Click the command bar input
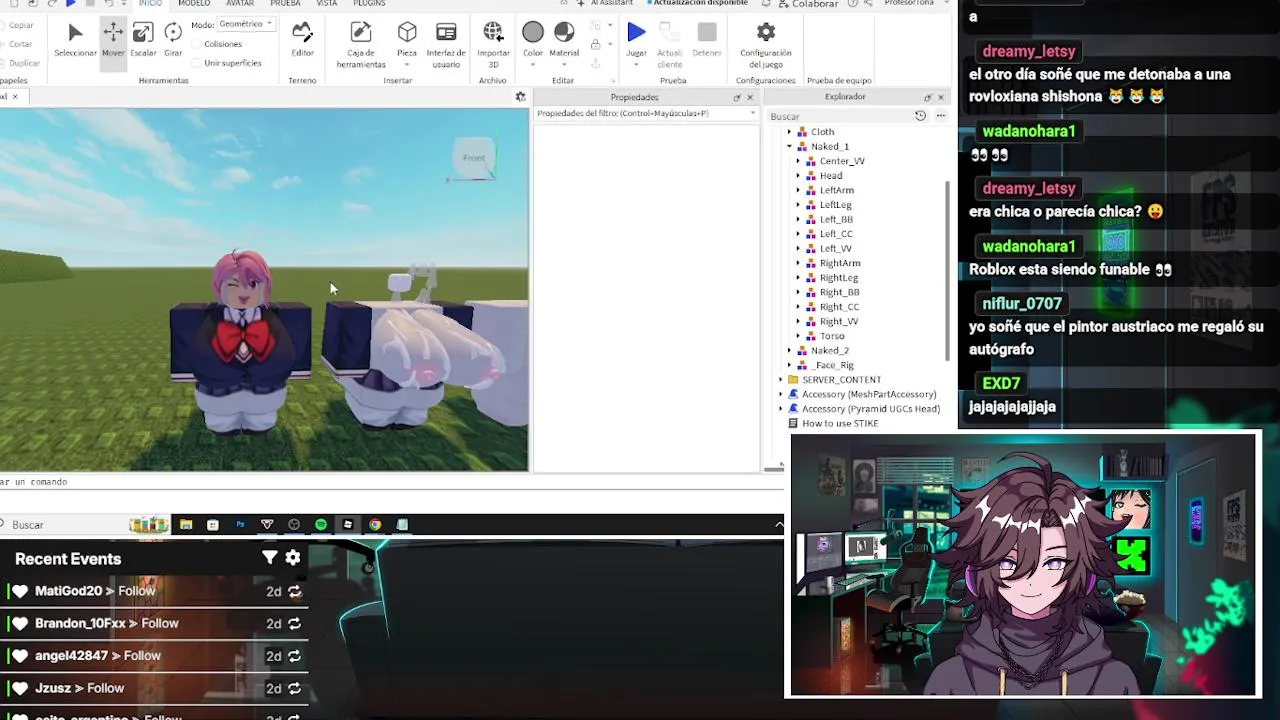Viewport: 1280px width, 720px height. point(390,482)
